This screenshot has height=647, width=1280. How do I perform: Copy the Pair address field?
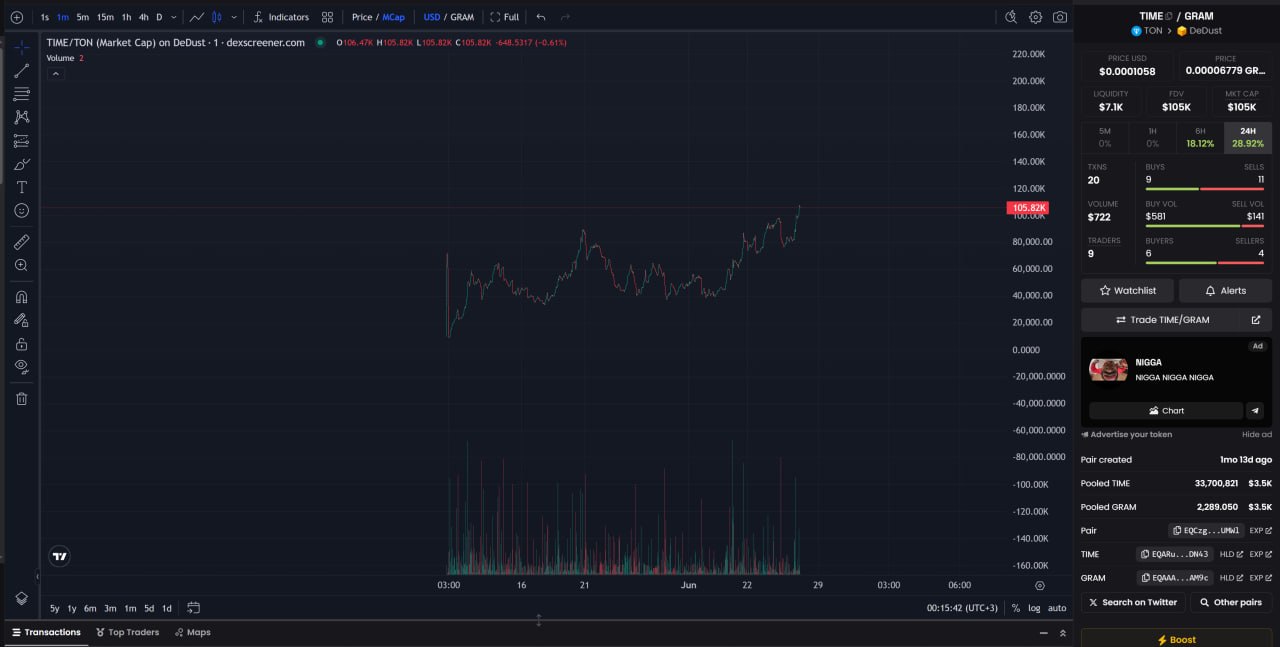point(1206,531)
